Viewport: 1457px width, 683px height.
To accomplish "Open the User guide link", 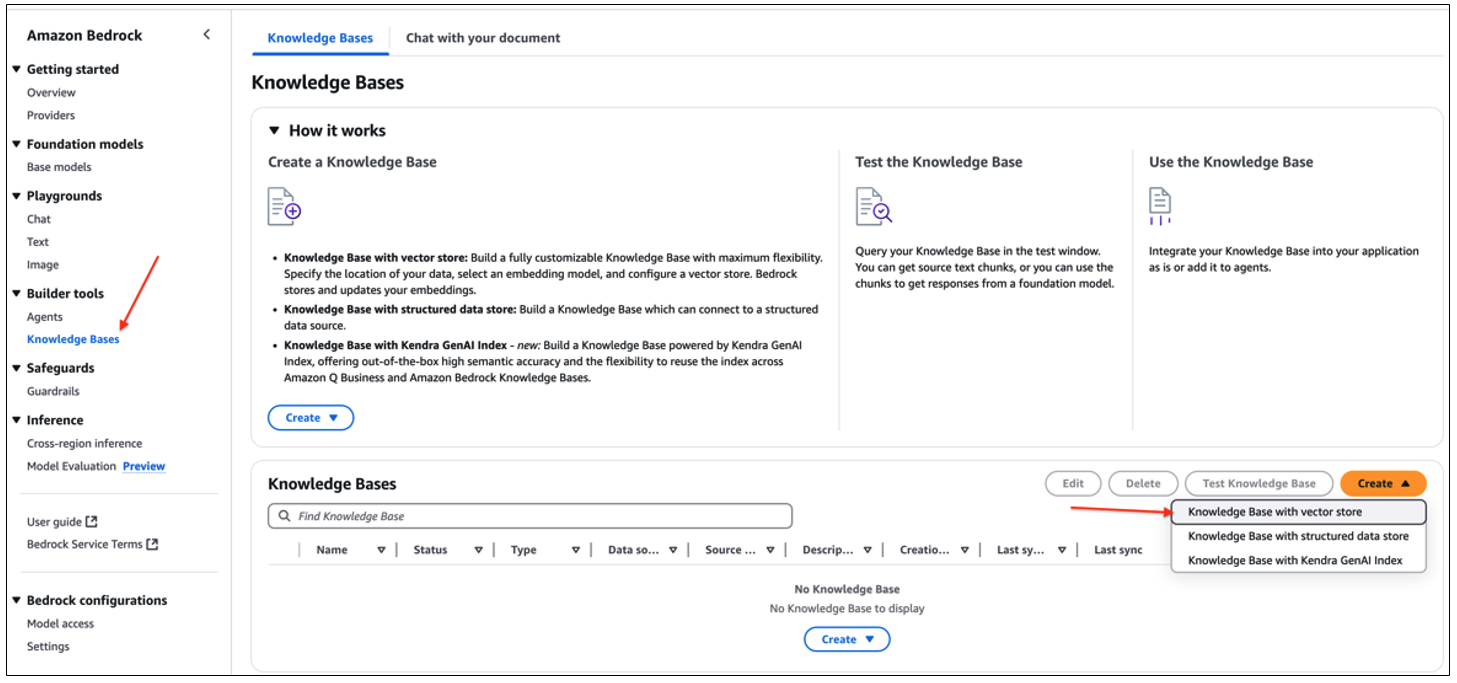I will (x=54, y=522).
